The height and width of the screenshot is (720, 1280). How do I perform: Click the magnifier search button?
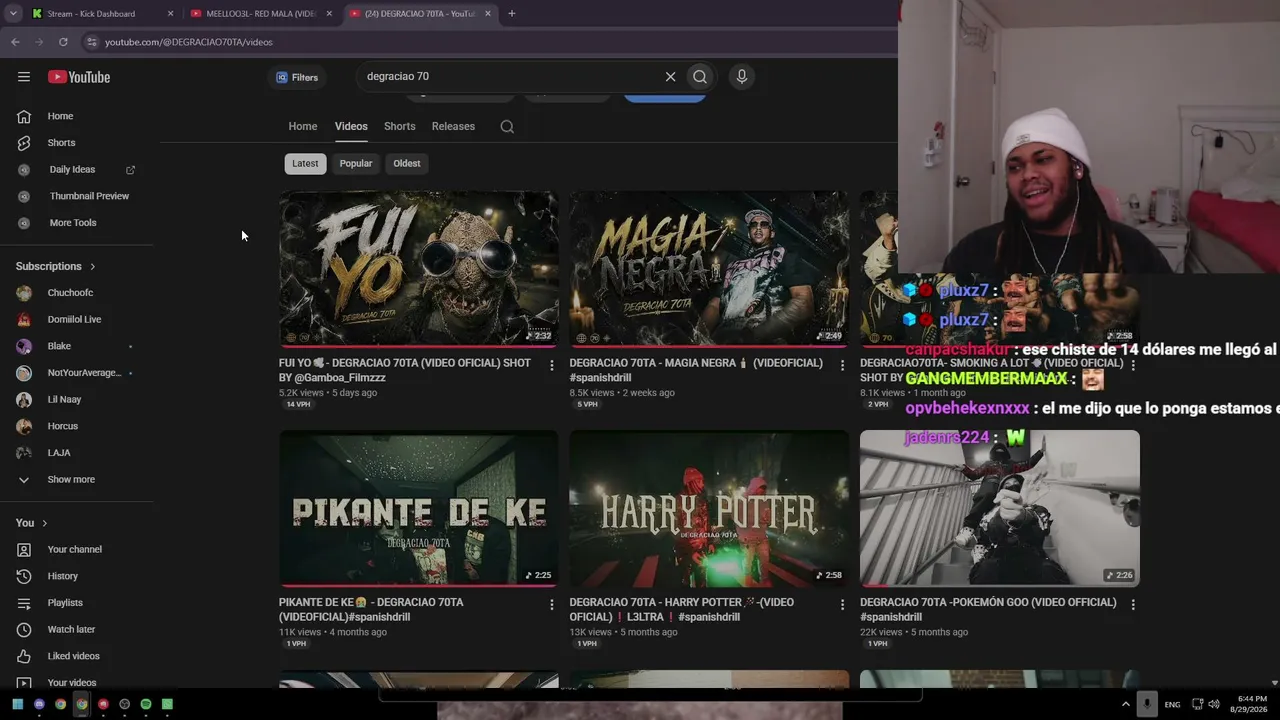(700, 77)
